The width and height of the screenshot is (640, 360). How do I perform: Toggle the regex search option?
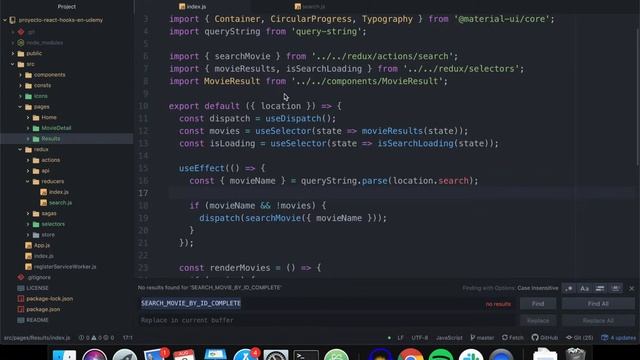pyautogui.click(x=569, y=288)
